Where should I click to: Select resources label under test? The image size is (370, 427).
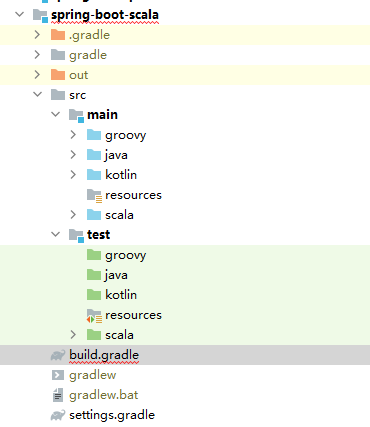coord(133,315)
